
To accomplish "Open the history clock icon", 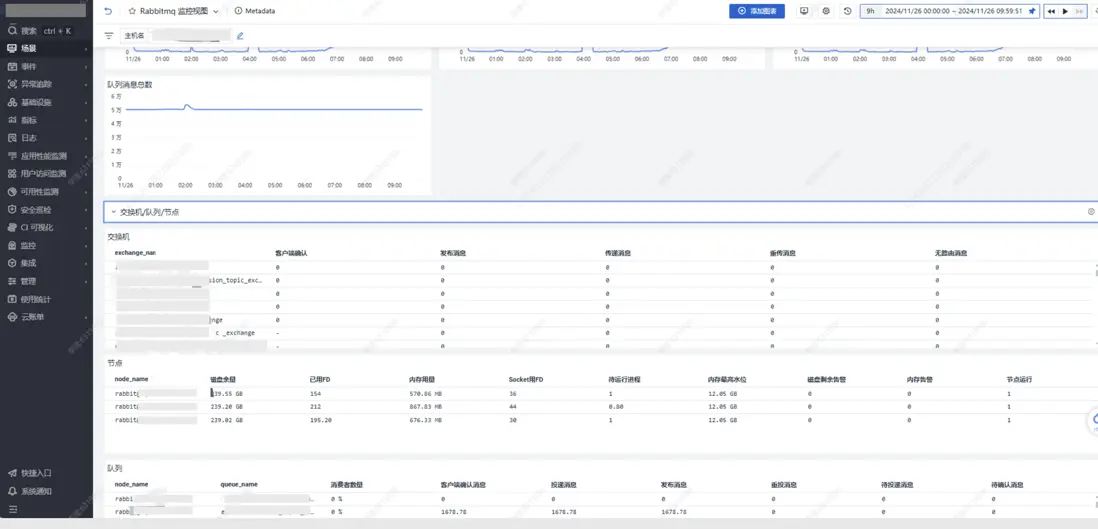I will (848, 11).
